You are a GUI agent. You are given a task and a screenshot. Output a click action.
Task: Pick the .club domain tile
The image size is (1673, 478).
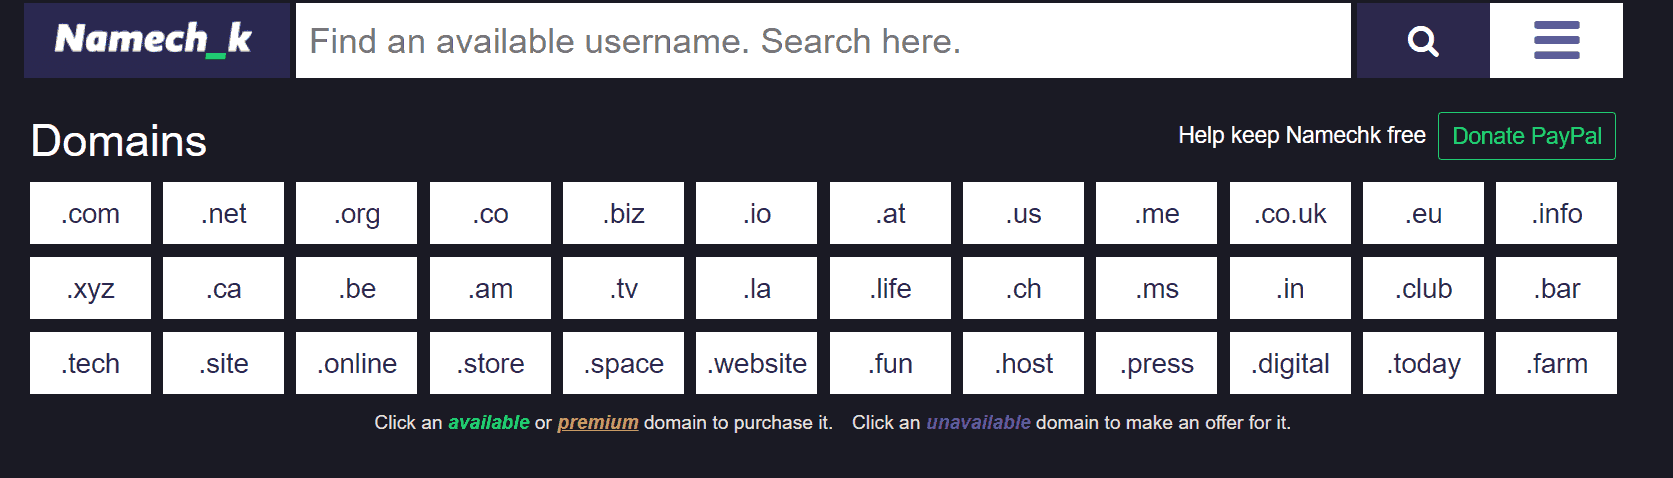click(1423, 288)
